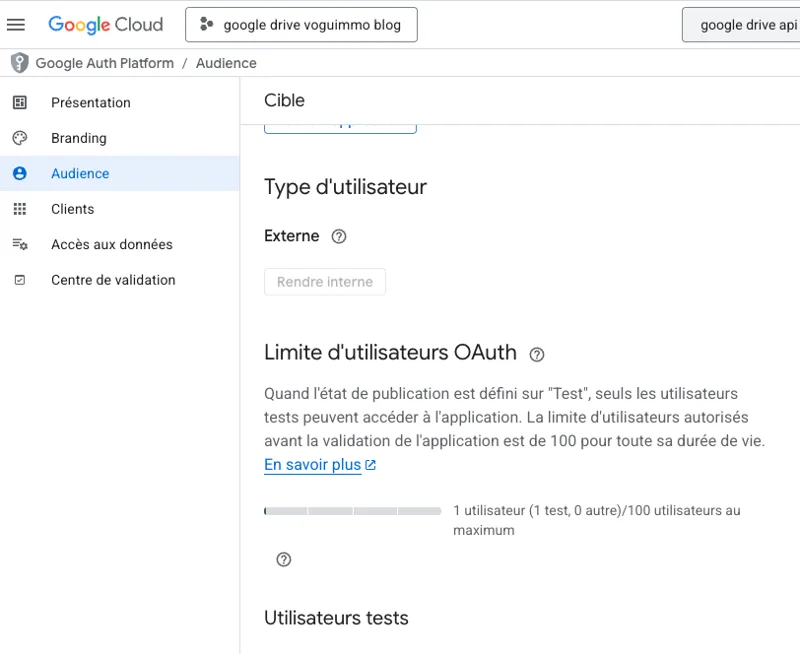This screenshot has height=654, width=800.
Task: Open the project selector google drive voguimmo blog
Action: (x=302, y=24)
